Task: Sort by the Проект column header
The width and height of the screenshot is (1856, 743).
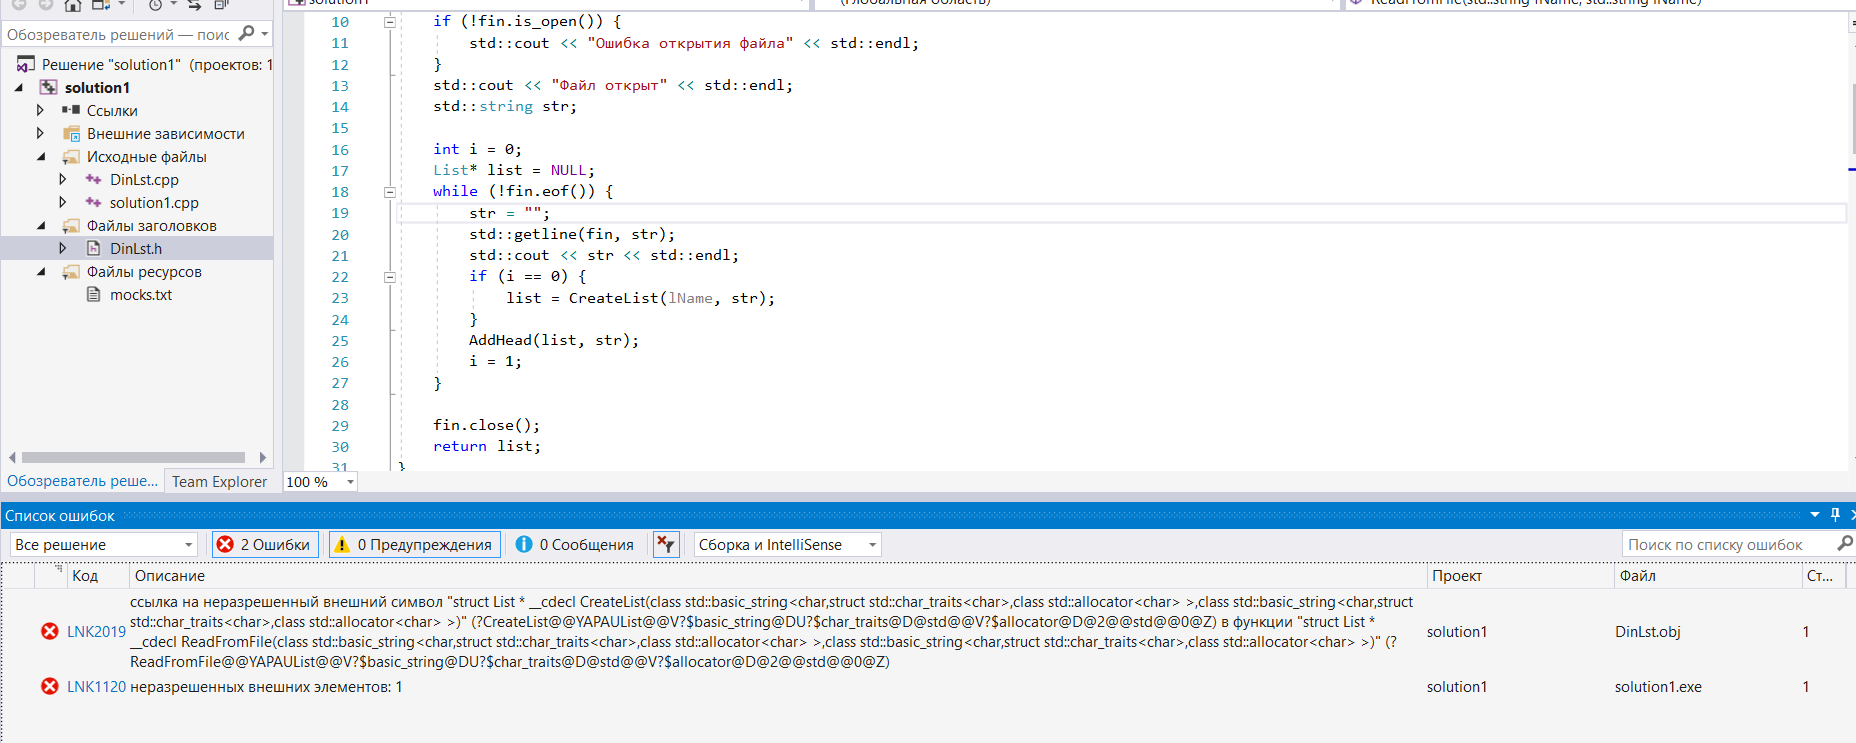Action: pyautogui.click(x=1520, y=575)
